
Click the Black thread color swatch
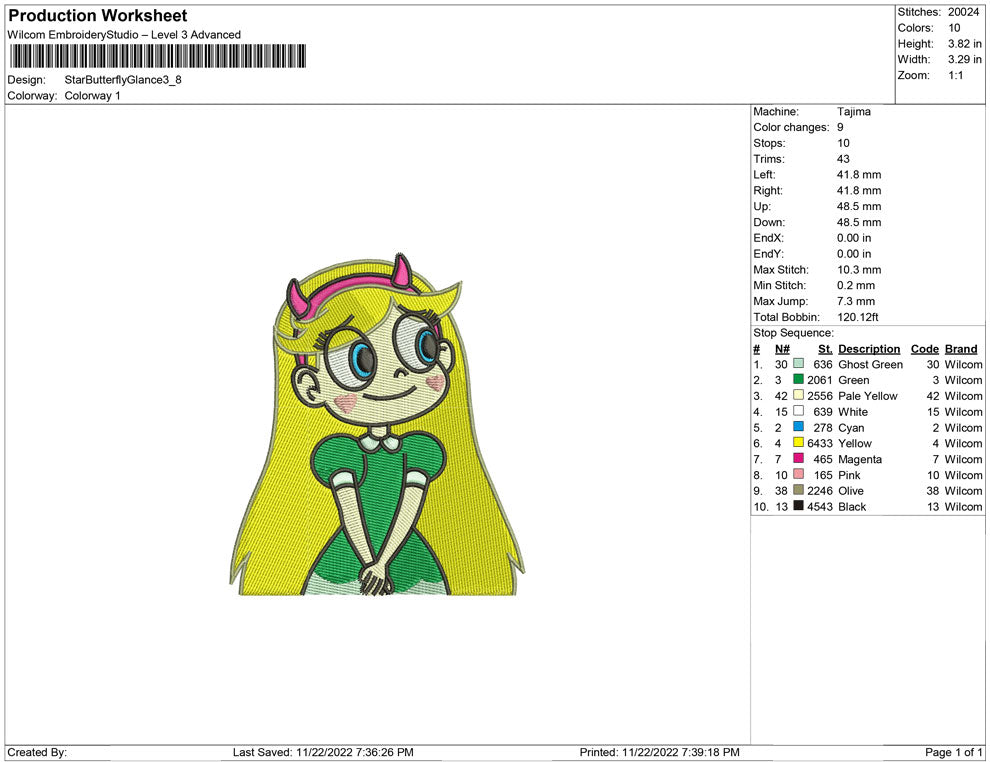click(x=799, y=506)
